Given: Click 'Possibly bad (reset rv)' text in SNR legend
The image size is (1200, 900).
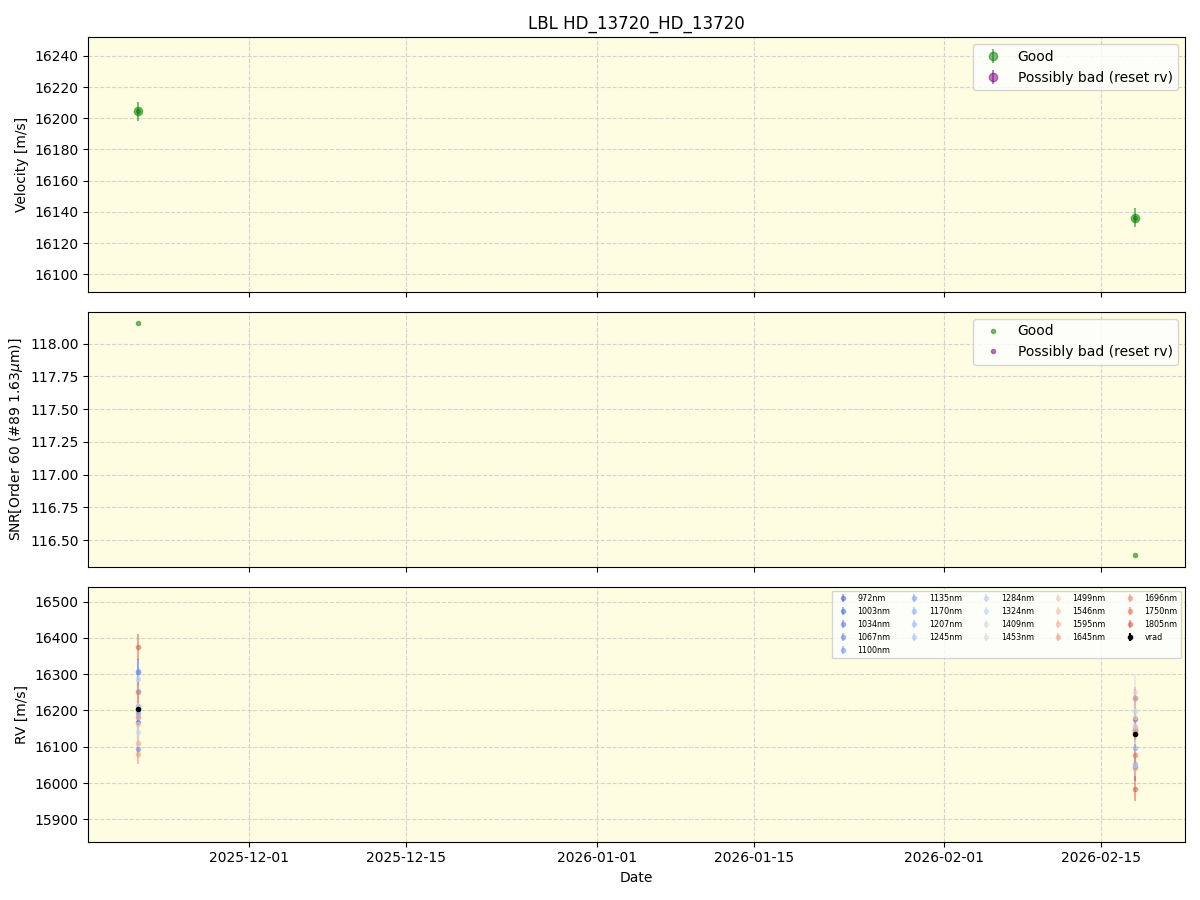Looking at the screenshot, I should 1095,351.
